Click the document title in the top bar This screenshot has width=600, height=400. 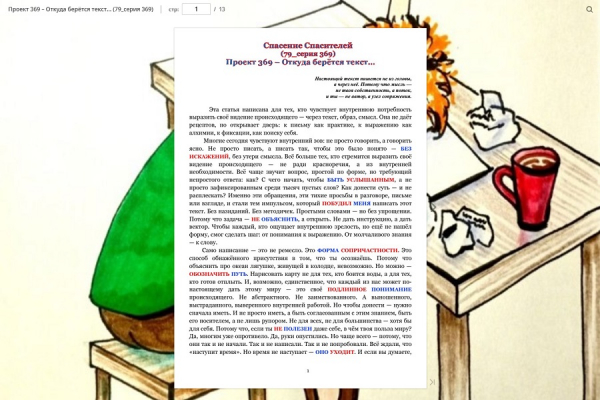coord(80,9)
